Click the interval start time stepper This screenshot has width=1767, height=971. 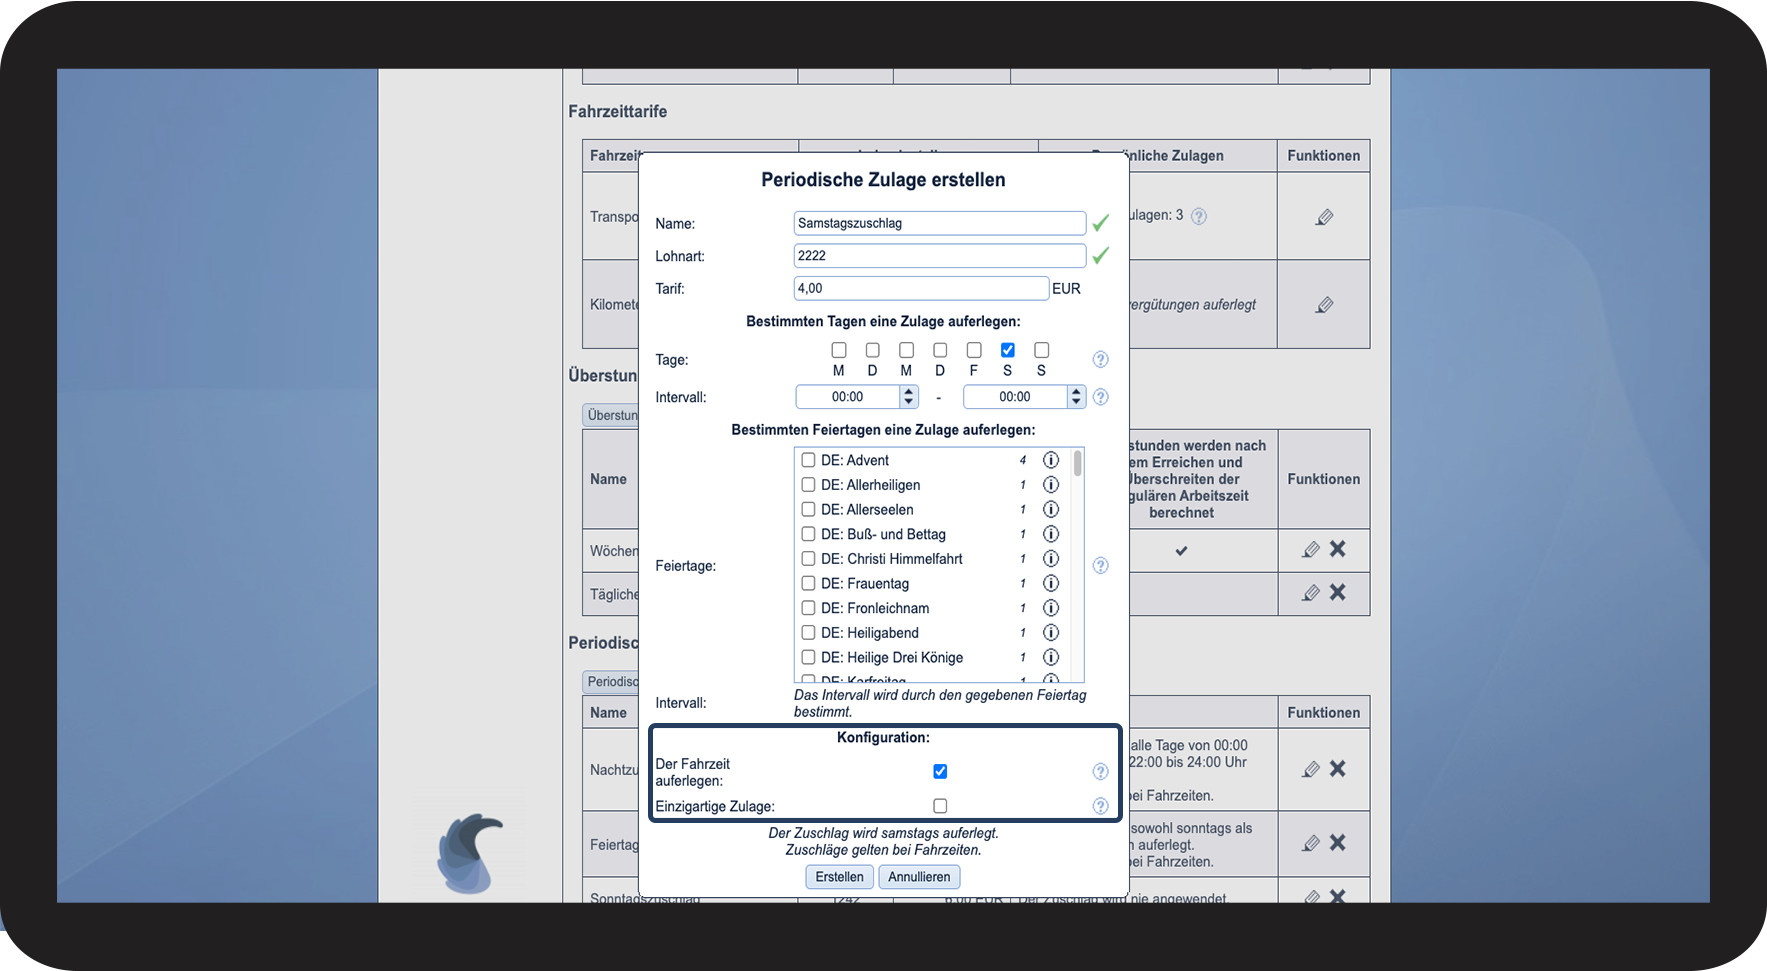909,397
